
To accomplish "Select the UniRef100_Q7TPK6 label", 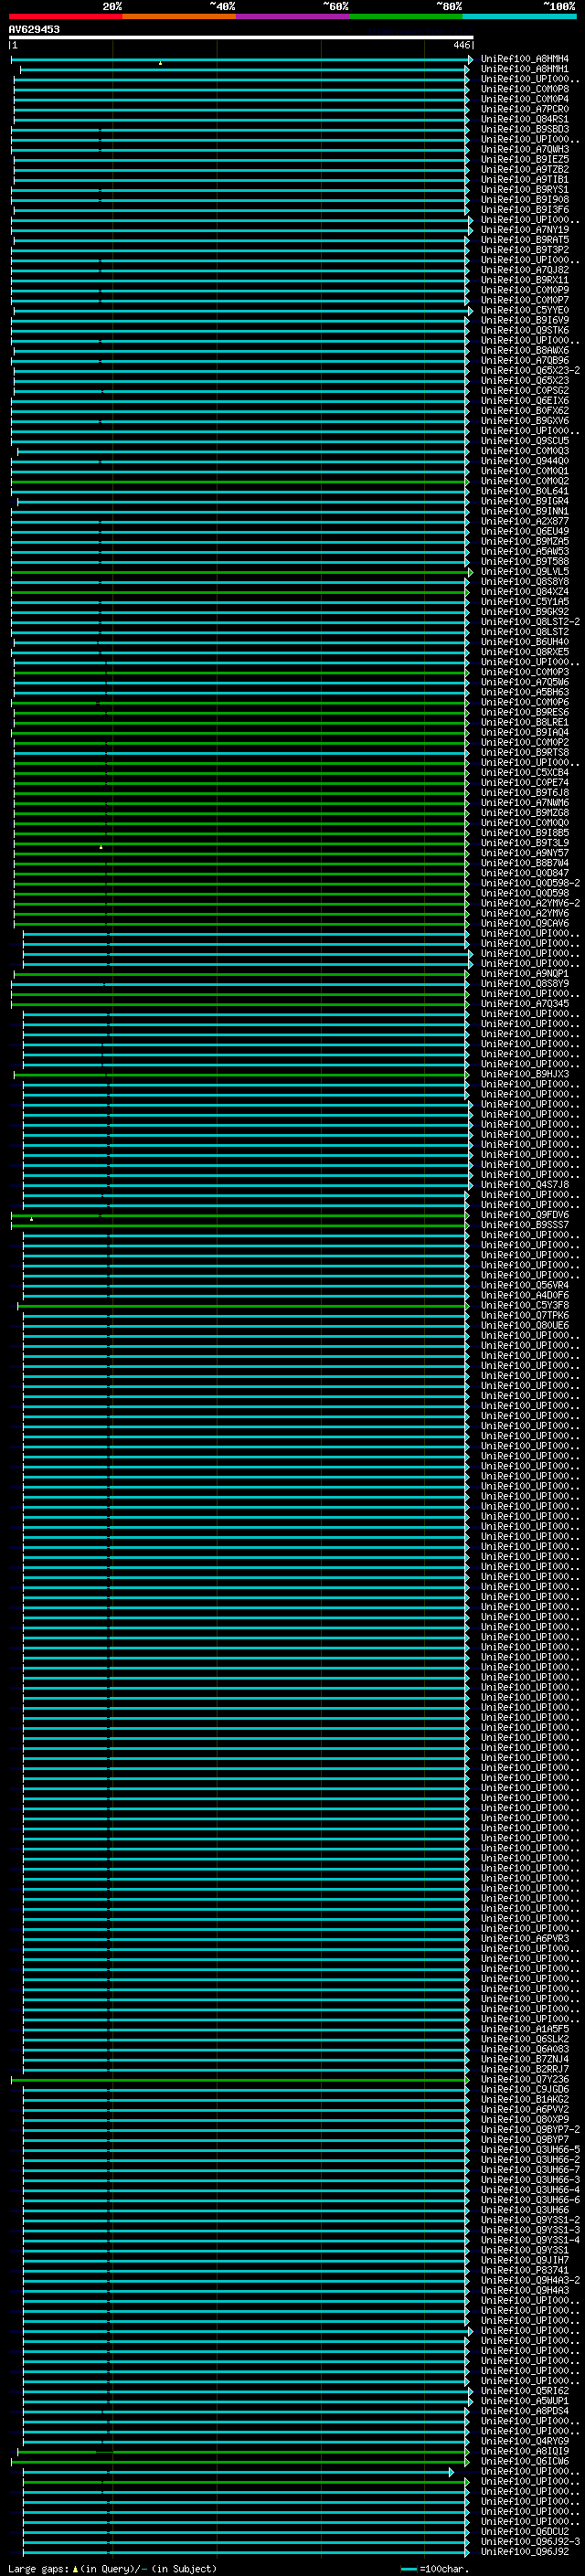I will coord(525,1315).
